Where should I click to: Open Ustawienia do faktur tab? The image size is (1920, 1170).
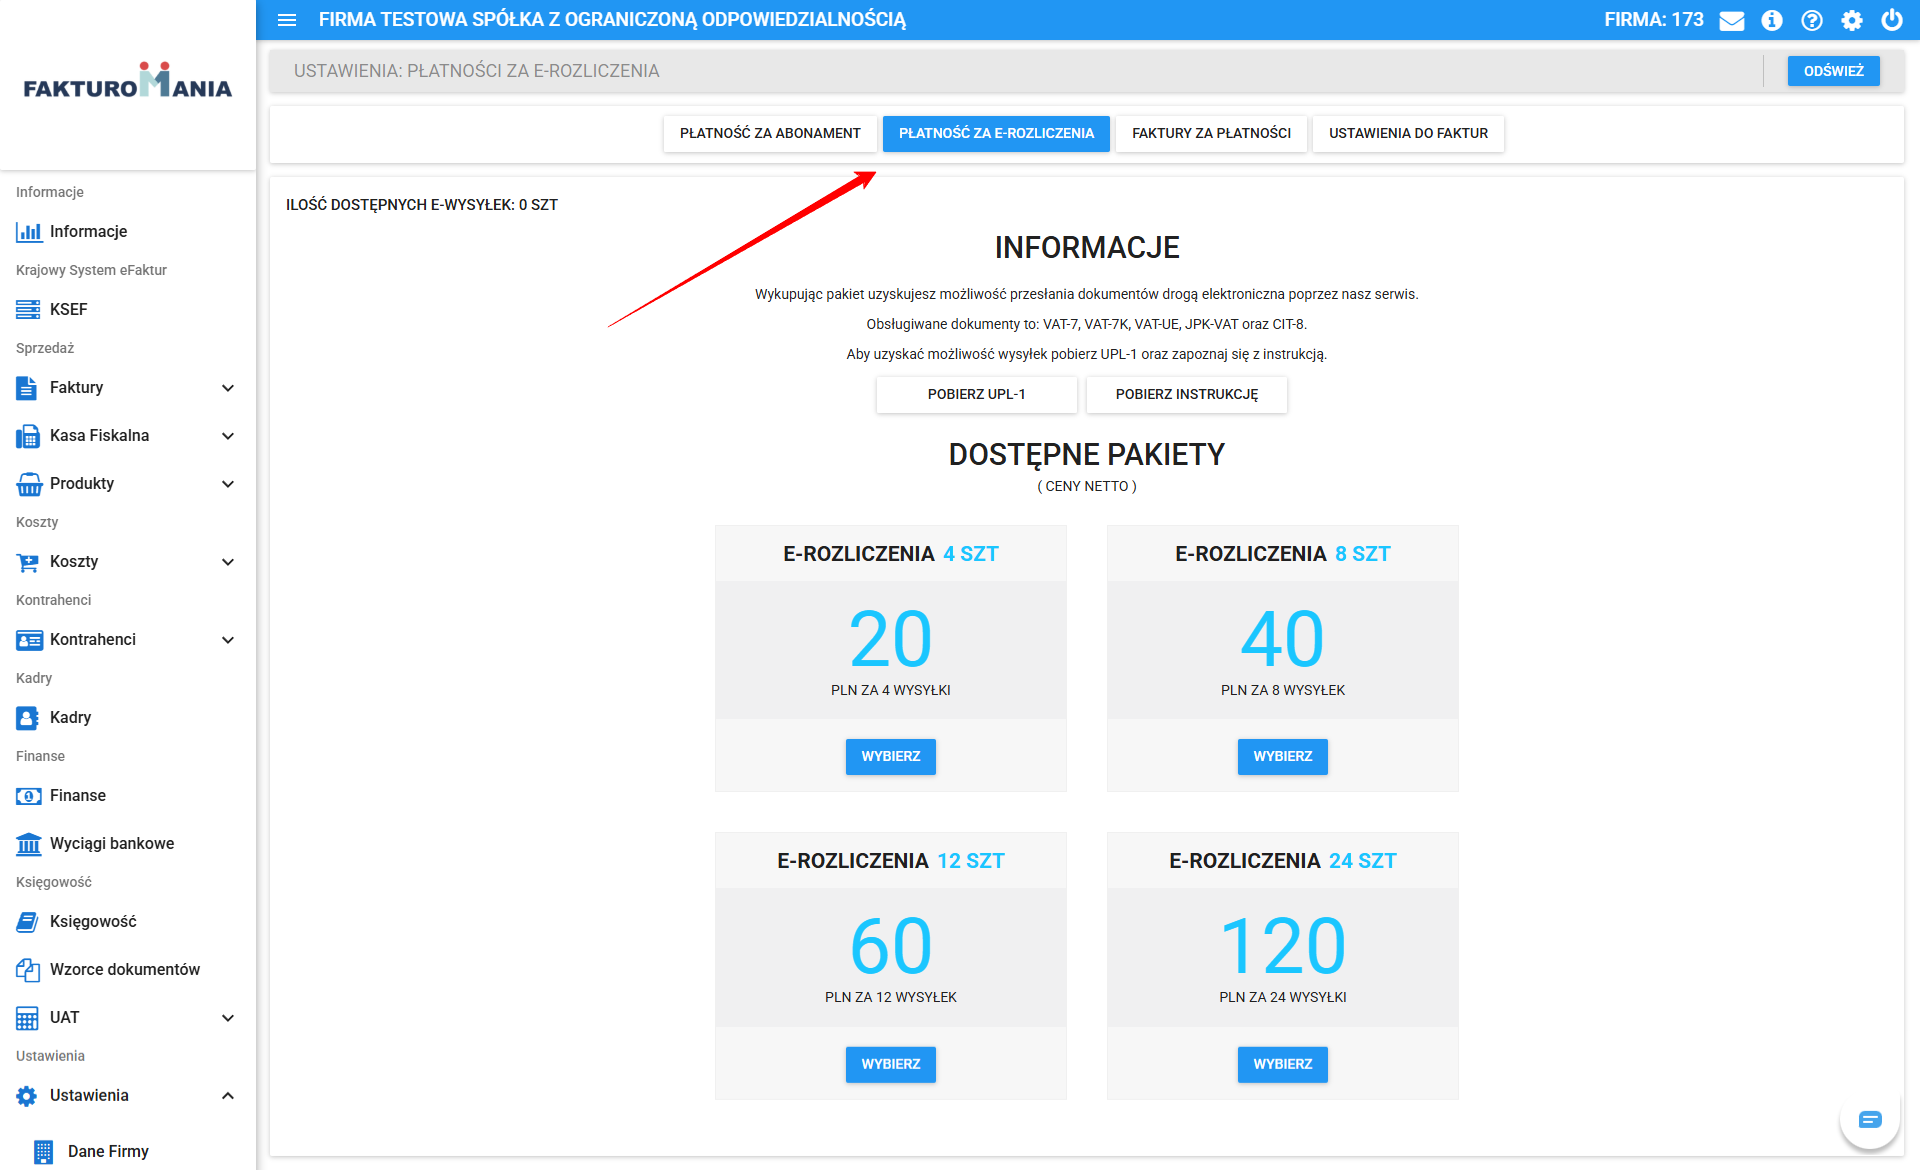coord(1408,133)
